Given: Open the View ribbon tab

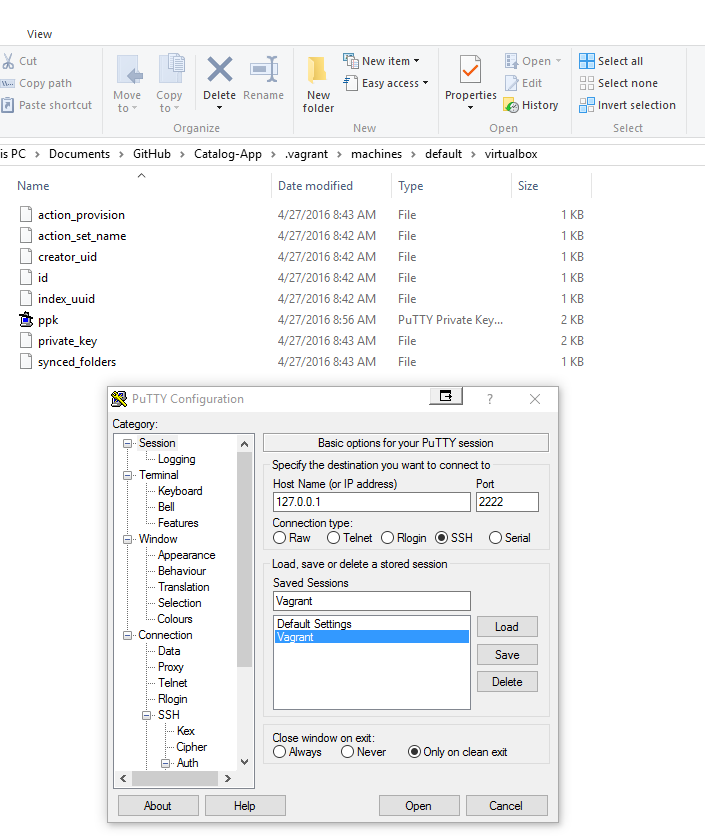Looking at the screenshot, I should tap(40, 34).
